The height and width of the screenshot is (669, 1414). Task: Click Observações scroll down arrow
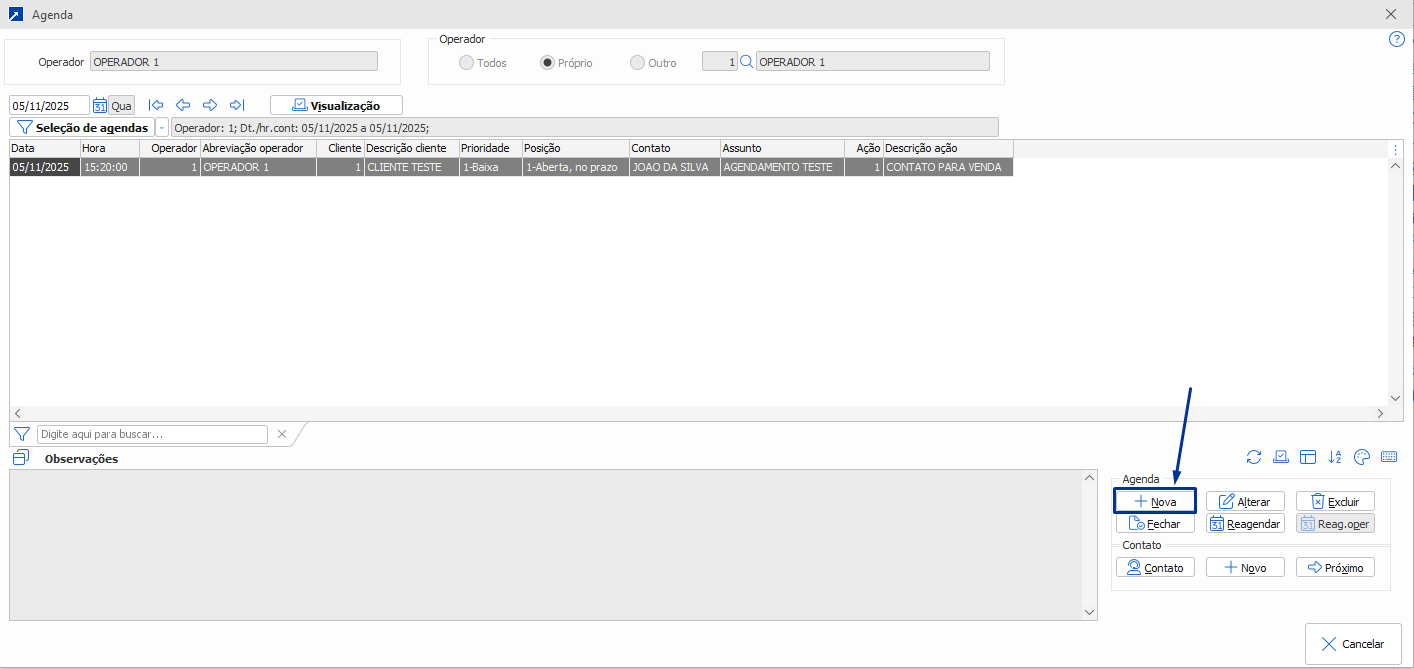[1090, 612]
